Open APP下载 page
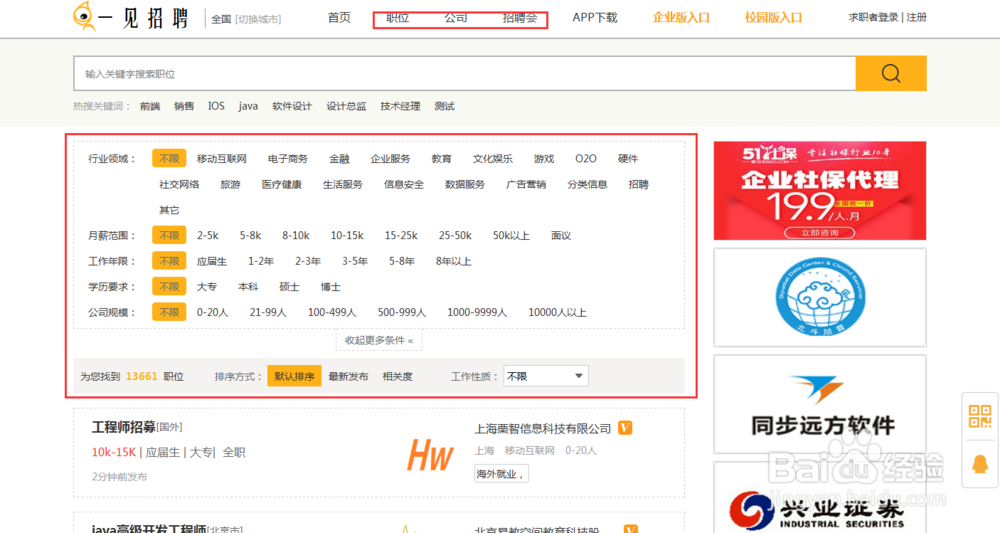The image size is (1000, 533). [x=594, y=18]
